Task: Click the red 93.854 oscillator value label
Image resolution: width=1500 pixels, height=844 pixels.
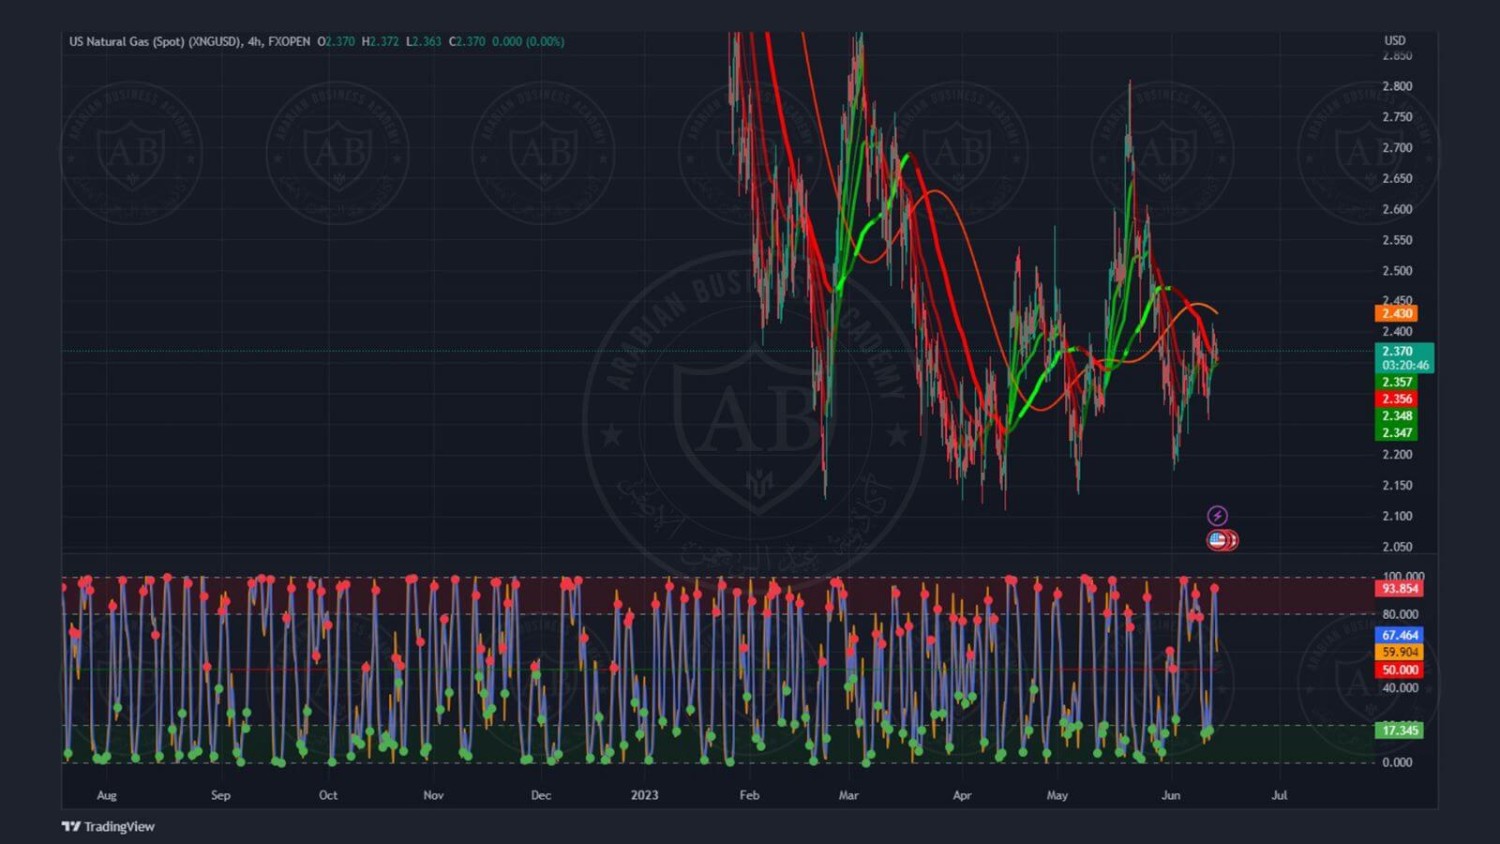Action: point(1399,589)
